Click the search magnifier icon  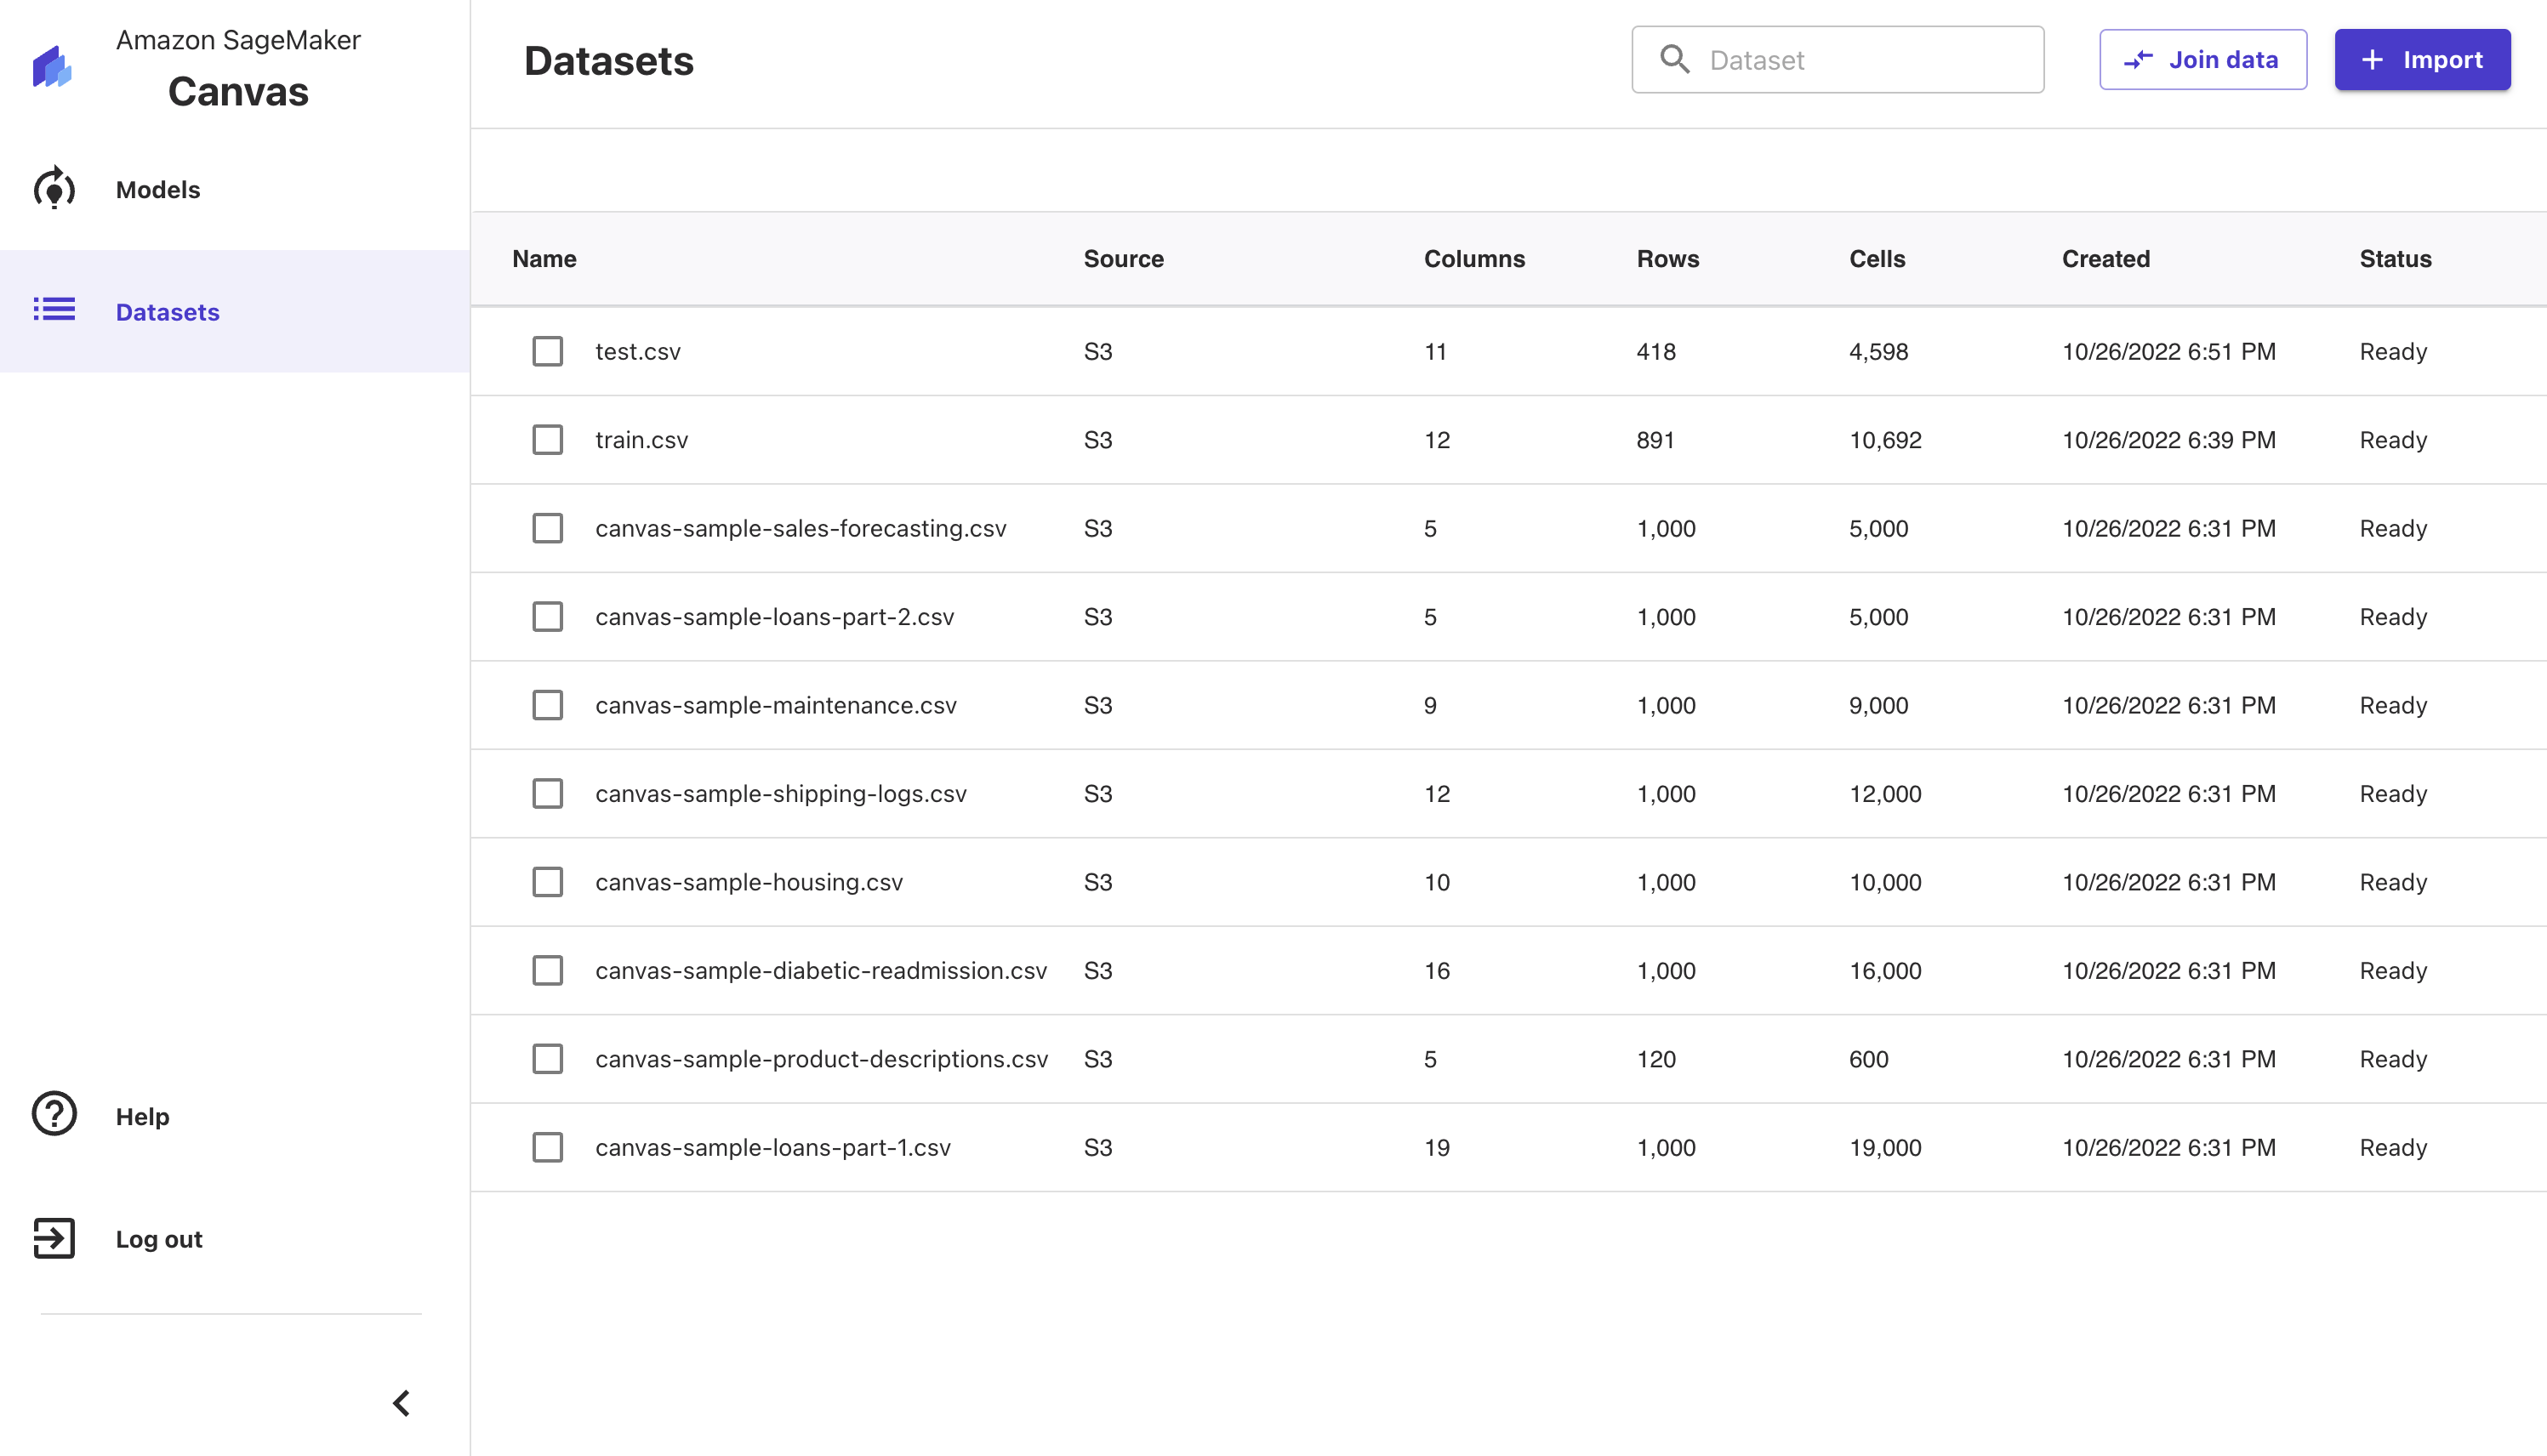[1675, 60]
